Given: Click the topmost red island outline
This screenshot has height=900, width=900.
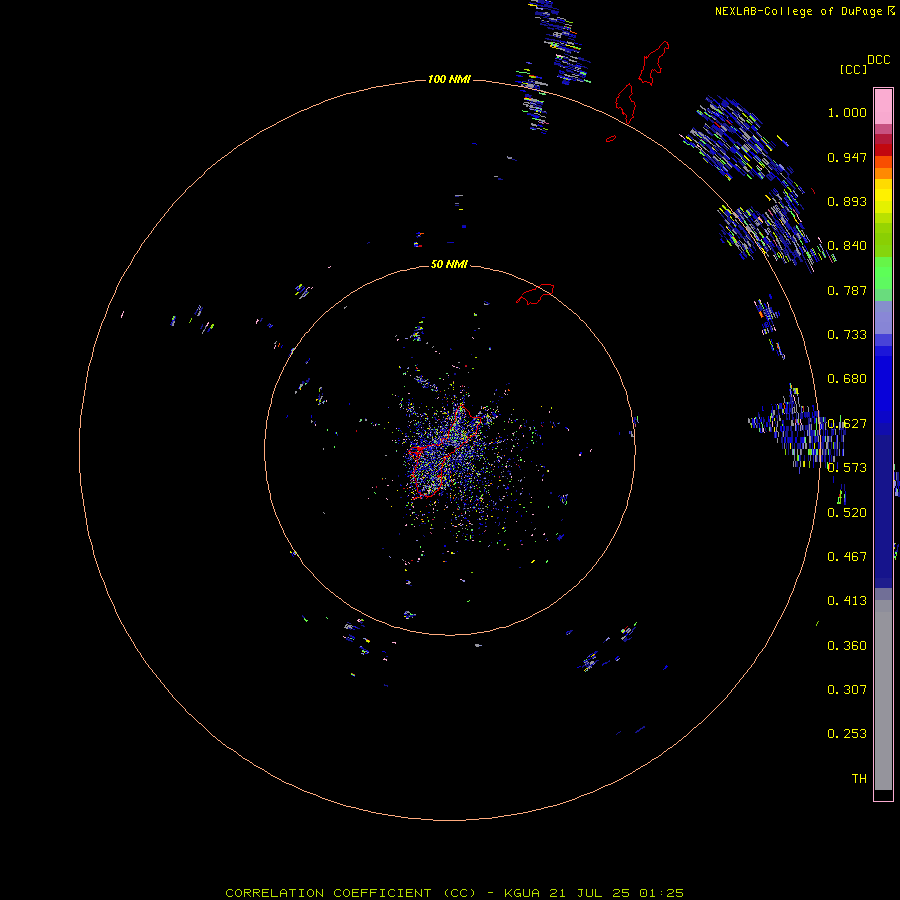Looking at the screenshot, I should point(654,63).
